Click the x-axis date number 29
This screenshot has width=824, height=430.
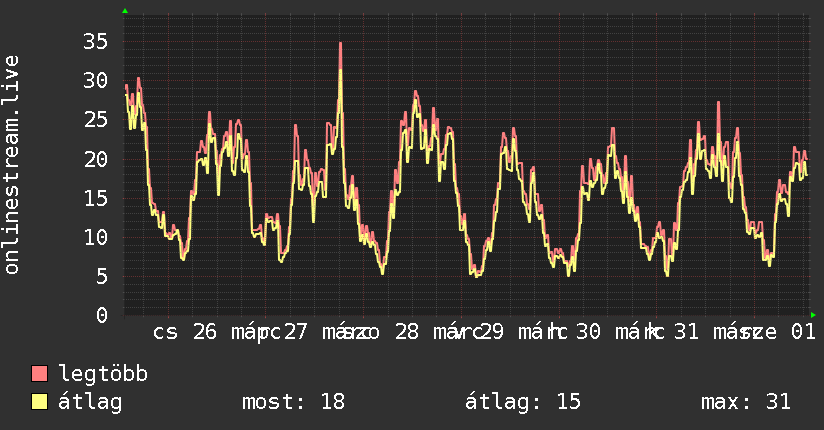pos(491,332)
